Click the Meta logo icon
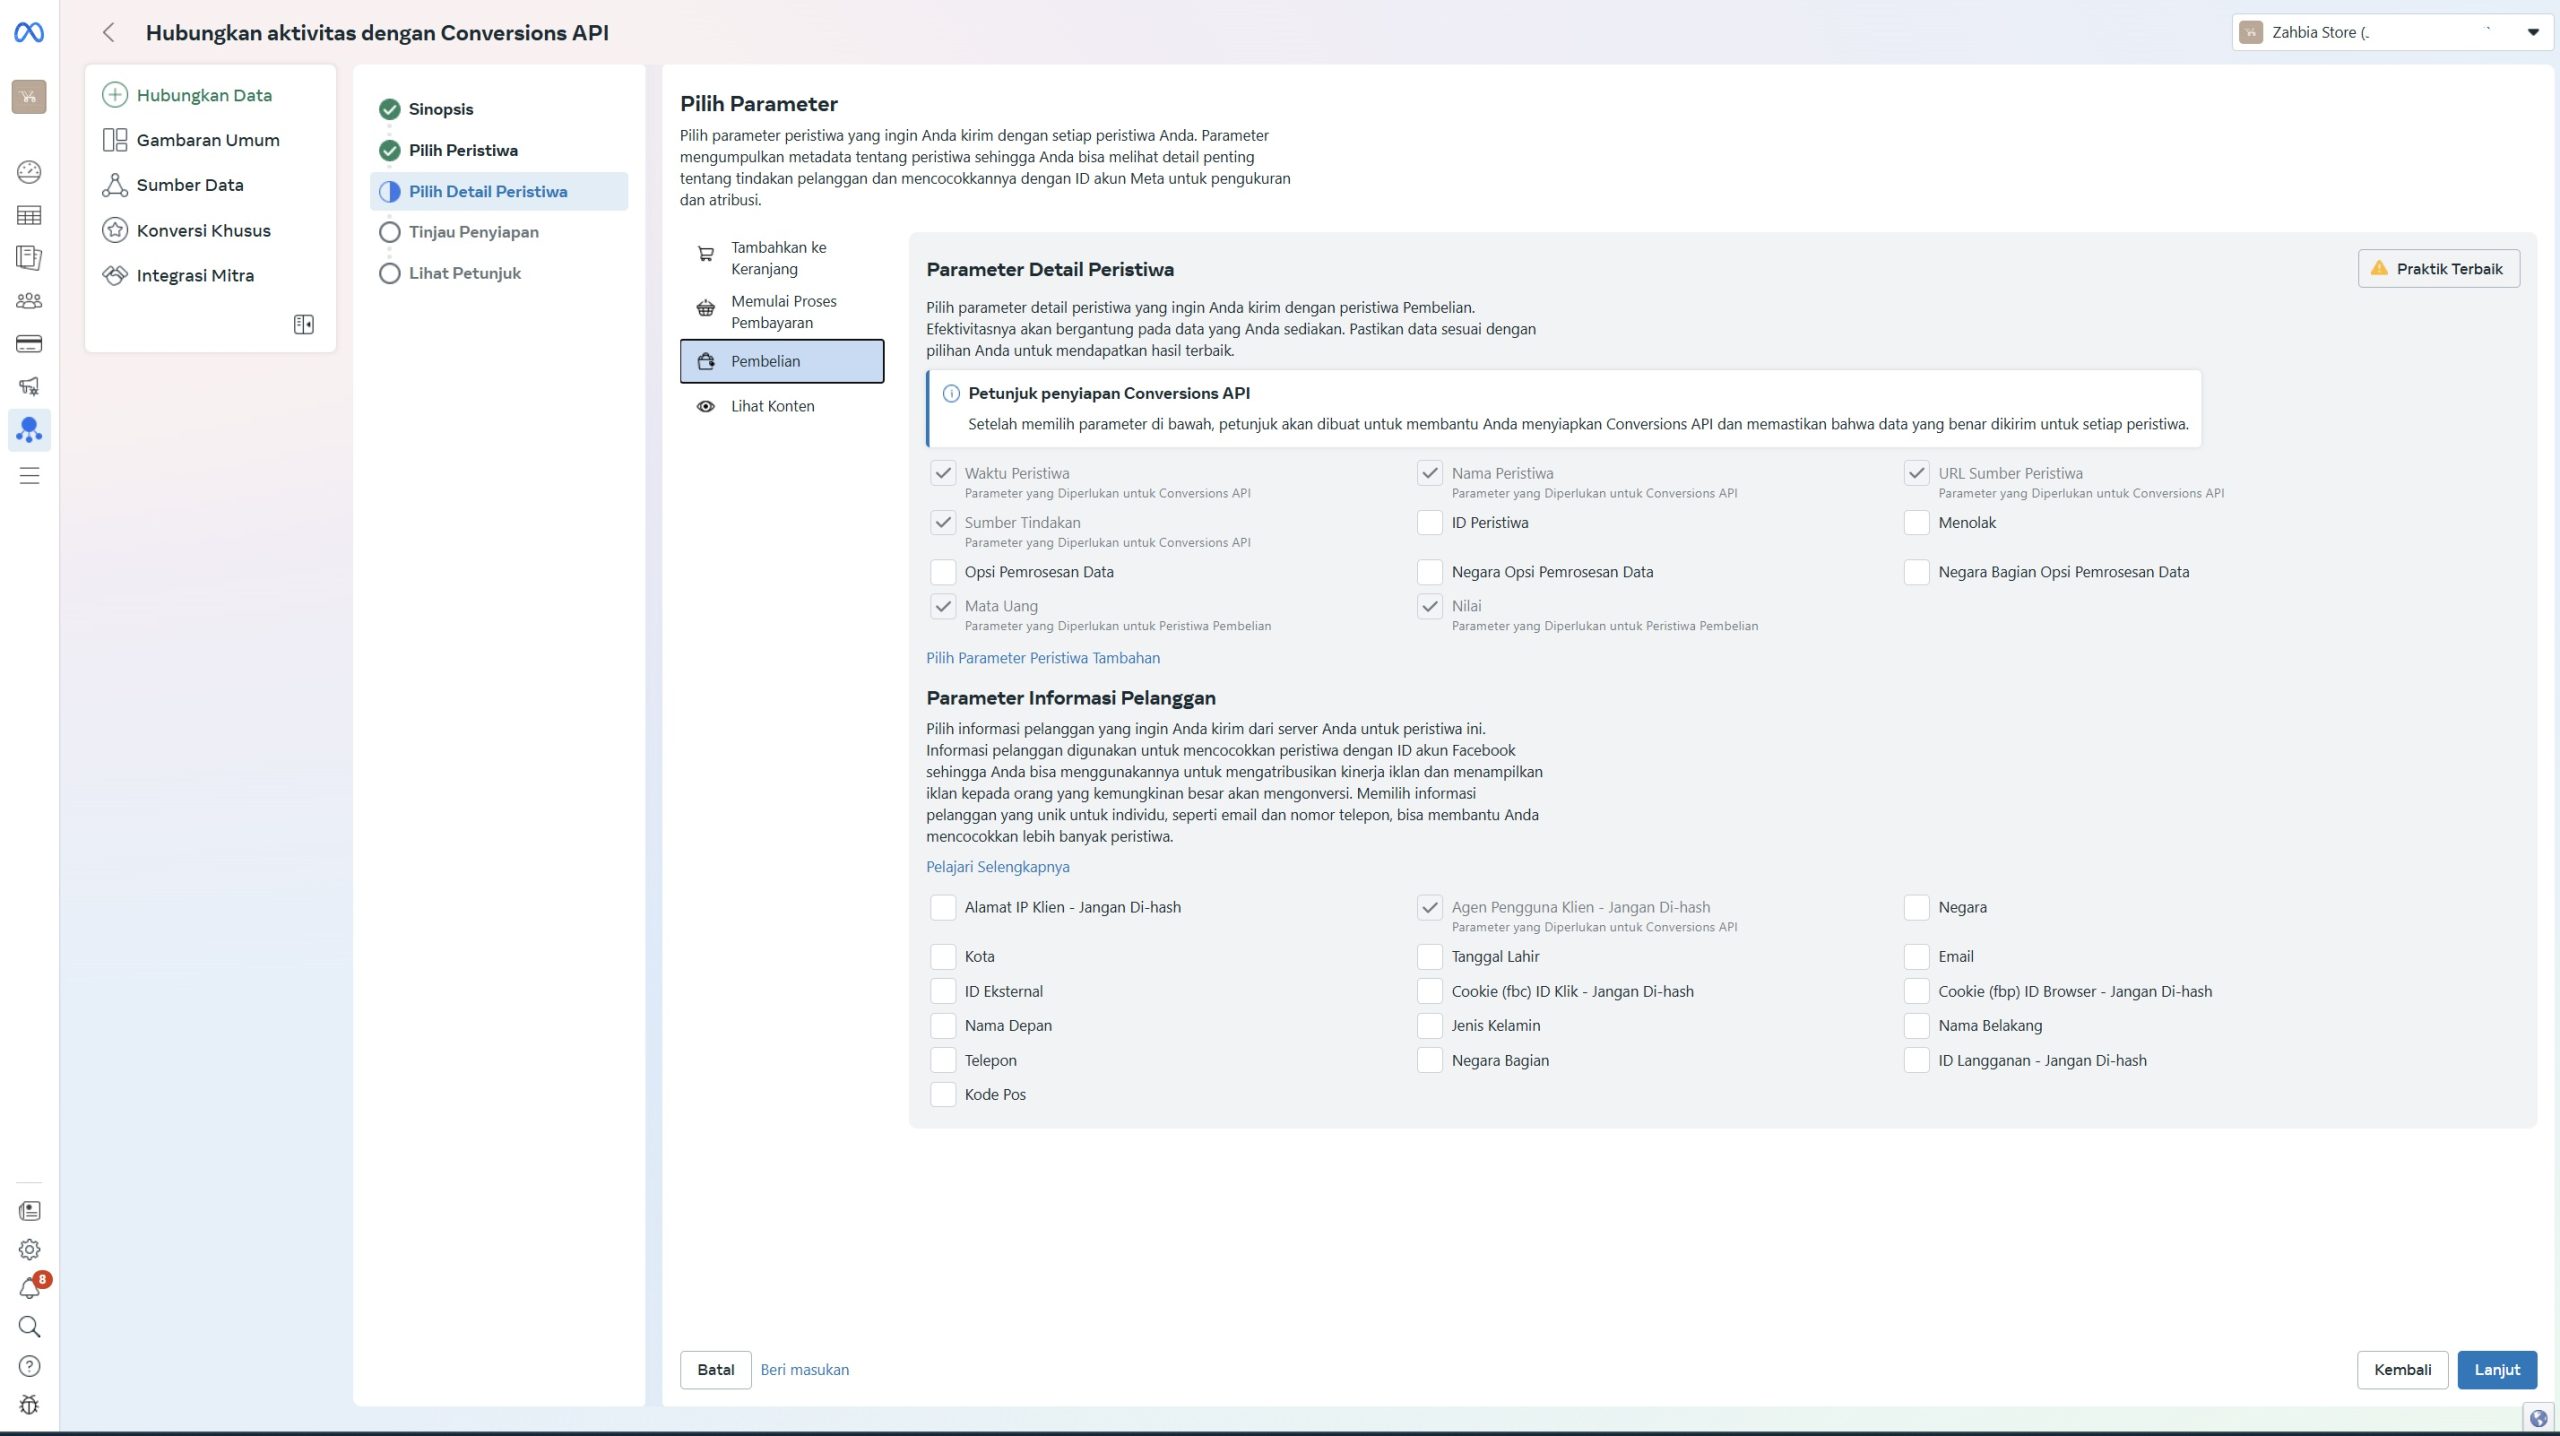The height and width of the screenshot is (1436, 2560). pyautogui.click(x=29, y=33)
